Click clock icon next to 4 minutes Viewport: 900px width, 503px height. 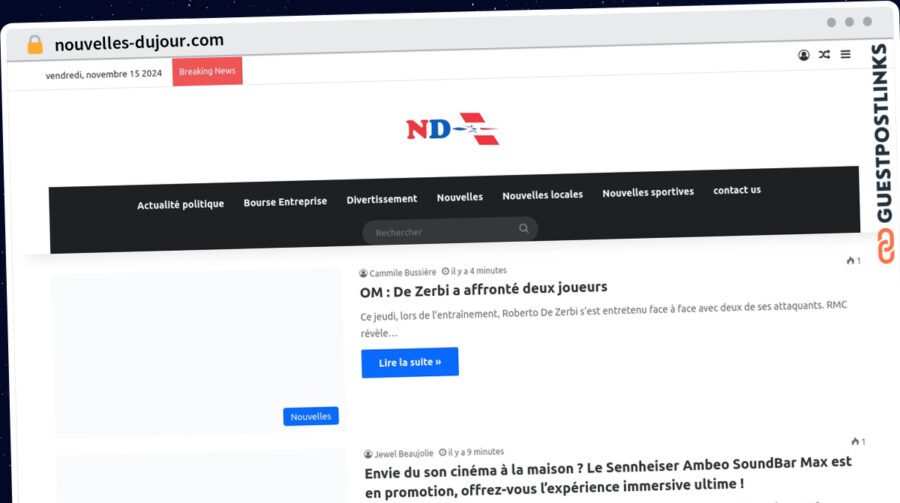pyautogui.click(x=445, y=271)
